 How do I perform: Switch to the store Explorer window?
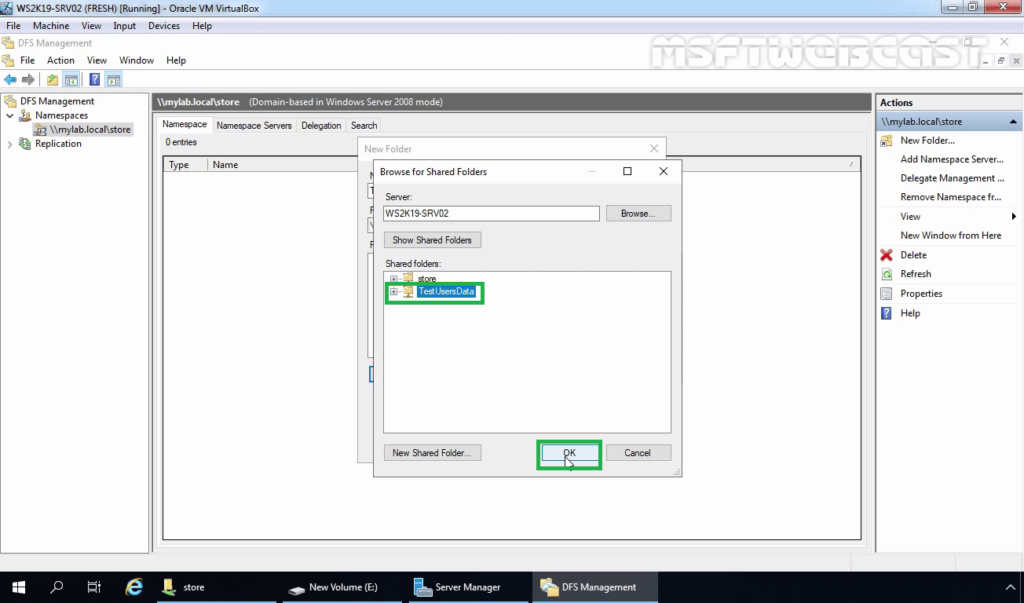click(217, 587)
